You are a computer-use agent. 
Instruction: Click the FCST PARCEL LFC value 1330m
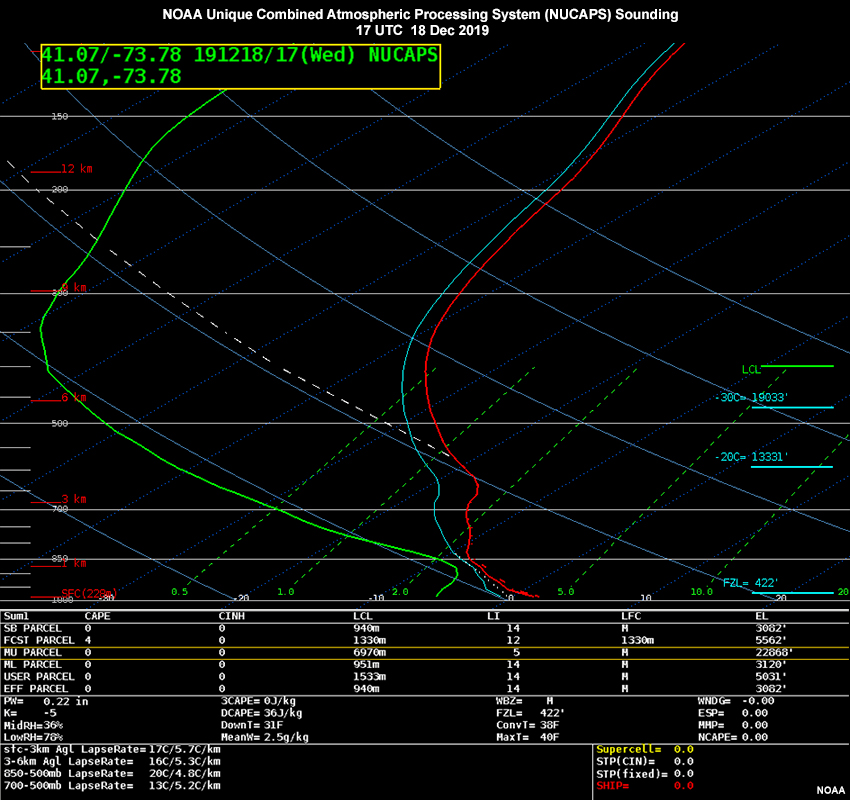coord(638,640)
